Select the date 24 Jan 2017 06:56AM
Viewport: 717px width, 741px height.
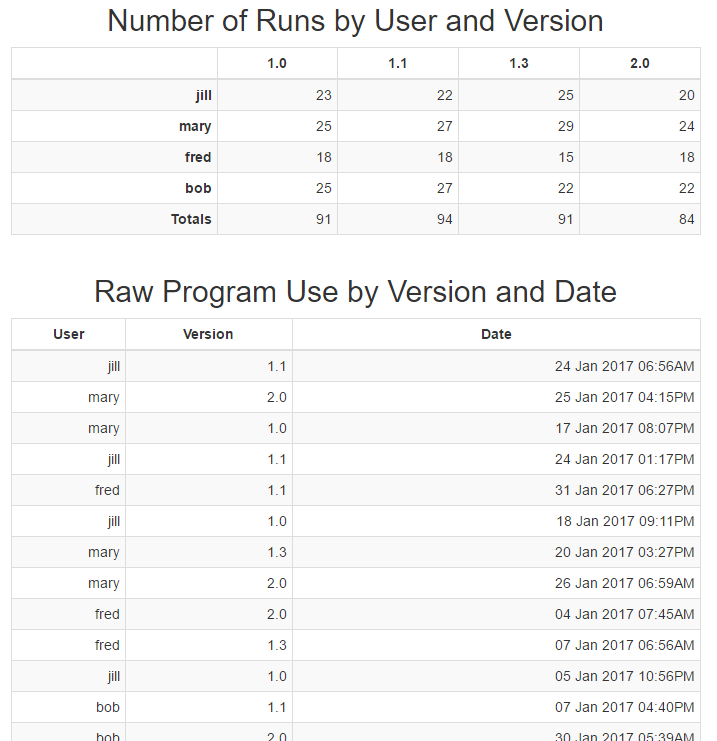[624, 366]
